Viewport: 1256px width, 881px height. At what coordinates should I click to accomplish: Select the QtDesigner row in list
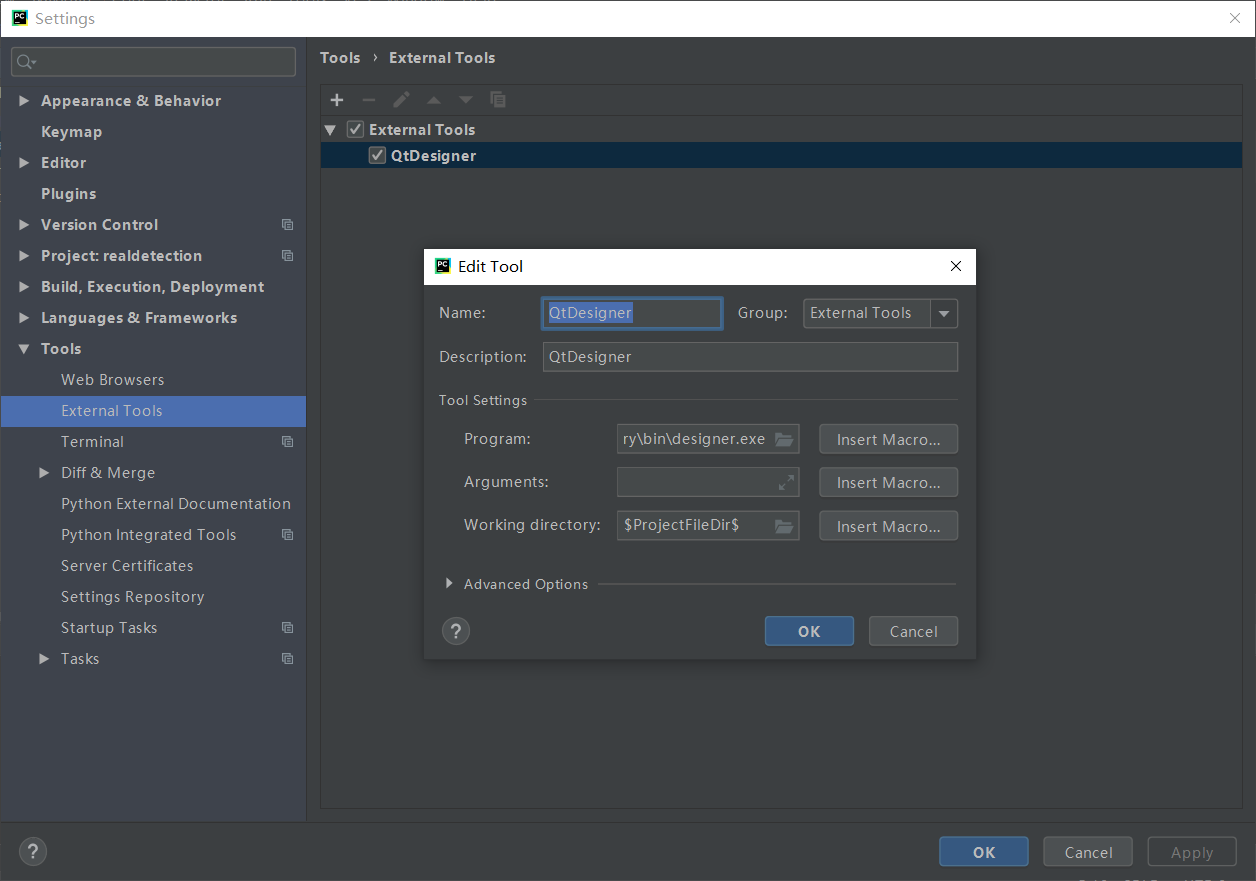[781, 155]
